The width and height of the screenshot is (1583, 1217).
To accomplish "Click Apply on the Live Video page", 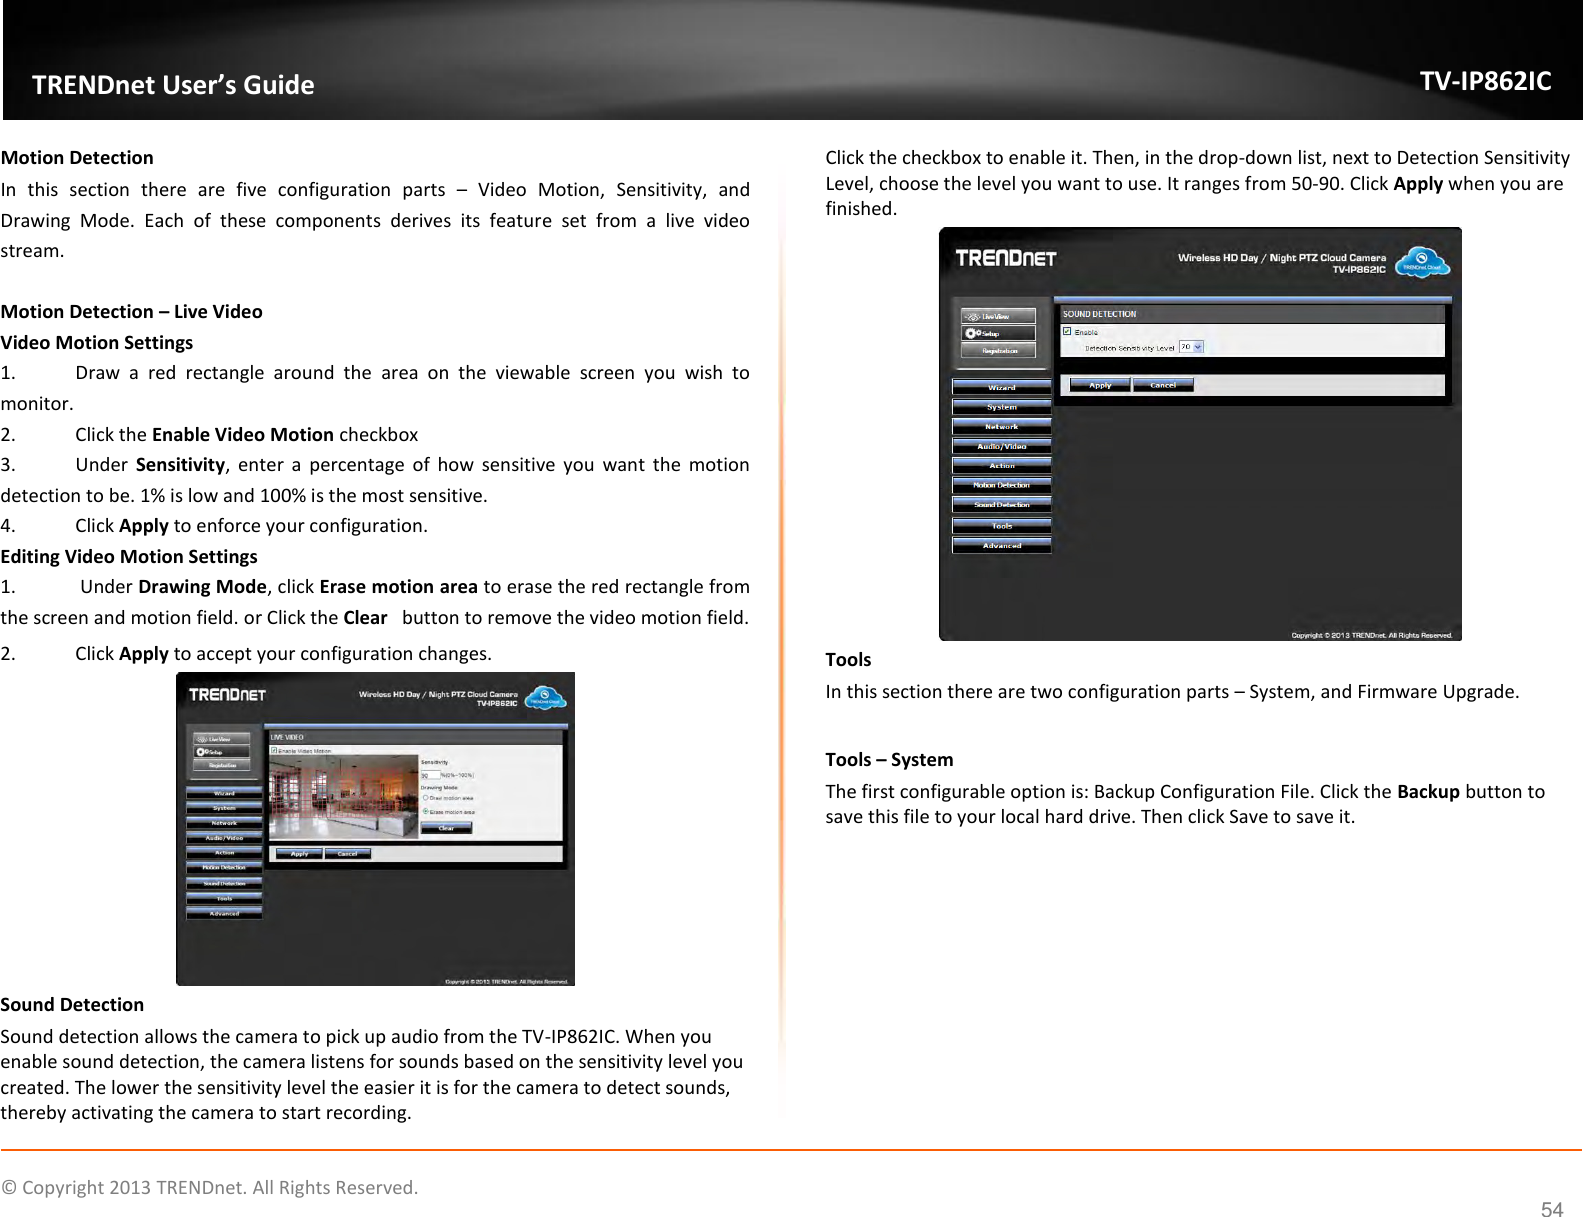I will point(299,854).
